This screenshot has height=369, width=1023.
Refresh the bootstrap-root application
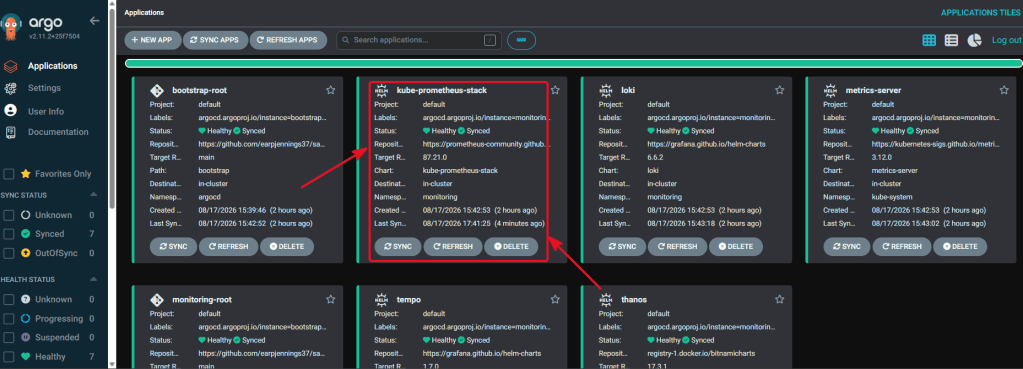[x=228, y=246]
